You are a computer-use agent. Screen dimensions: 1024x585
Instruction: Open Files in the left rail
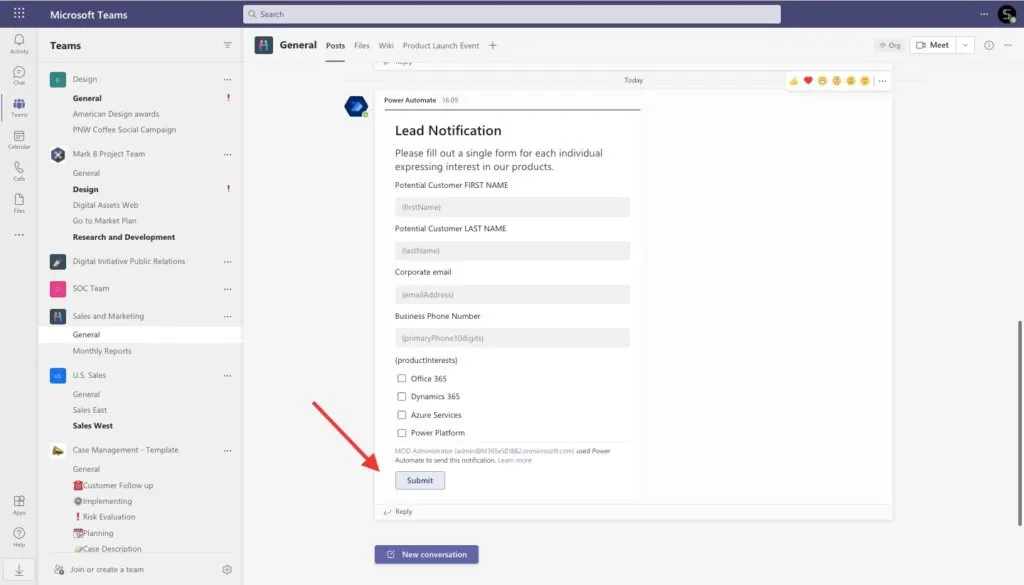(19, 202)
